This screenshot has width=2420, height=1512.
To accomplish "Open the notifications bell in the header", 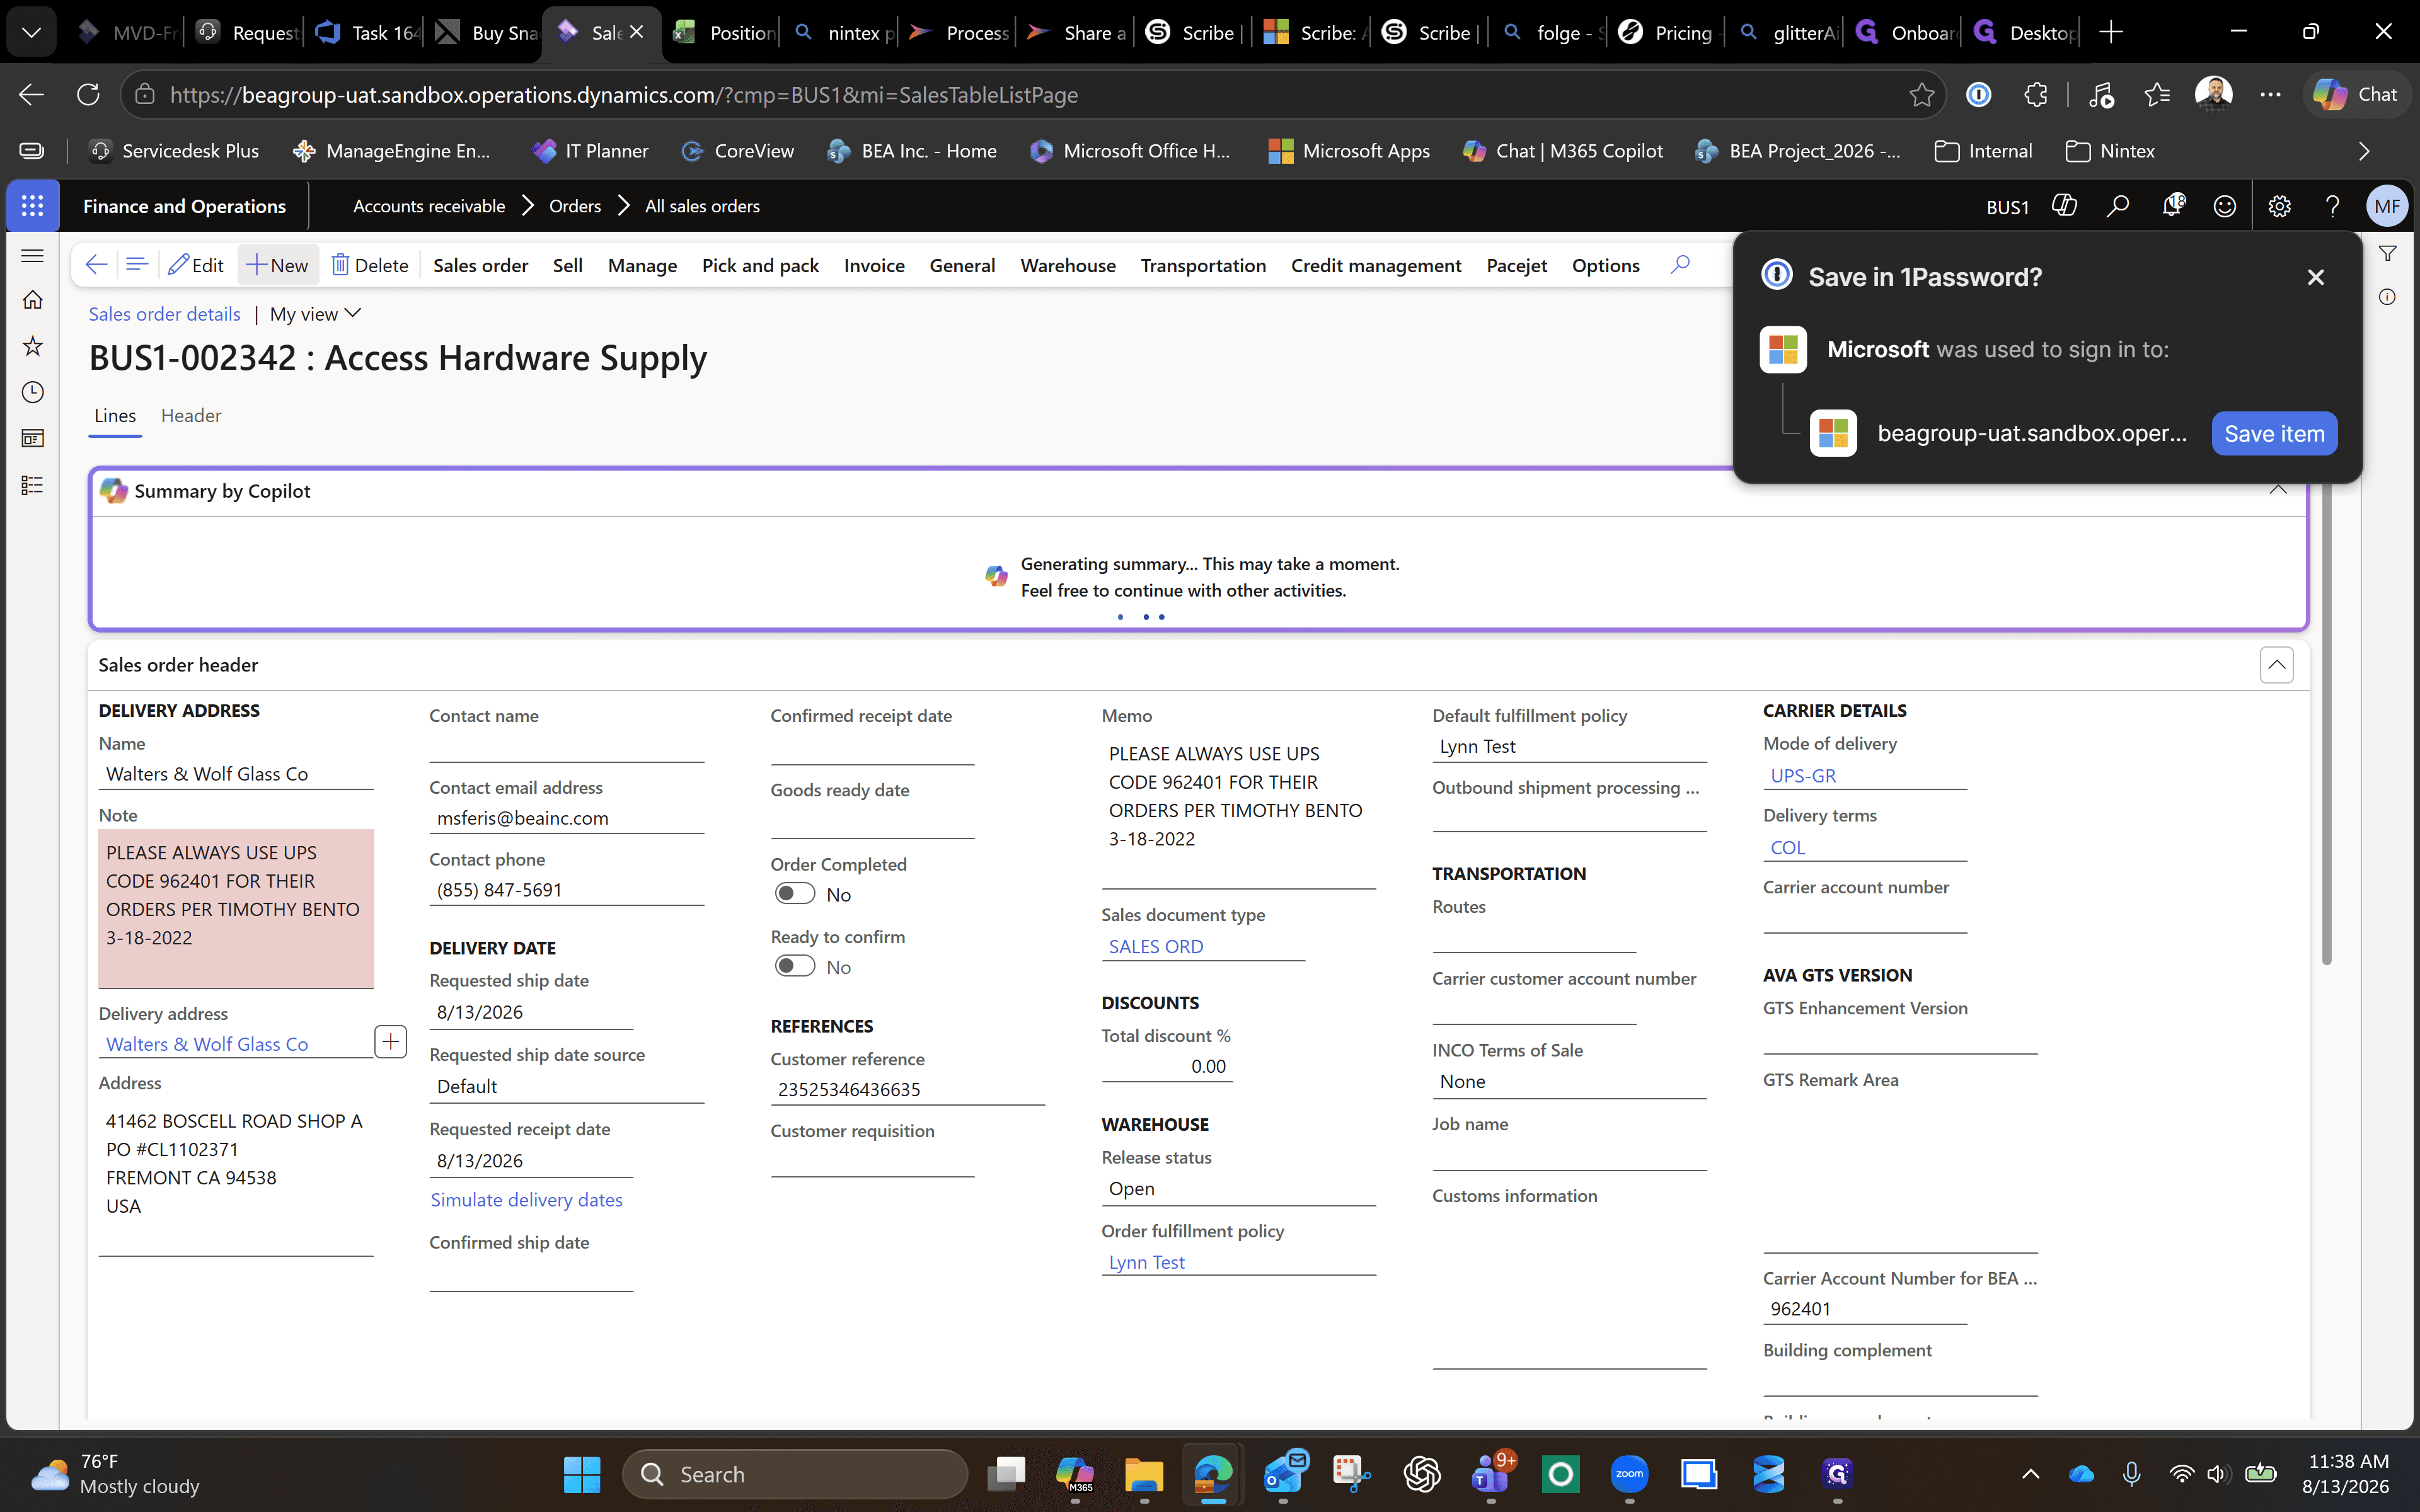I will click(x=2172, y=206).
